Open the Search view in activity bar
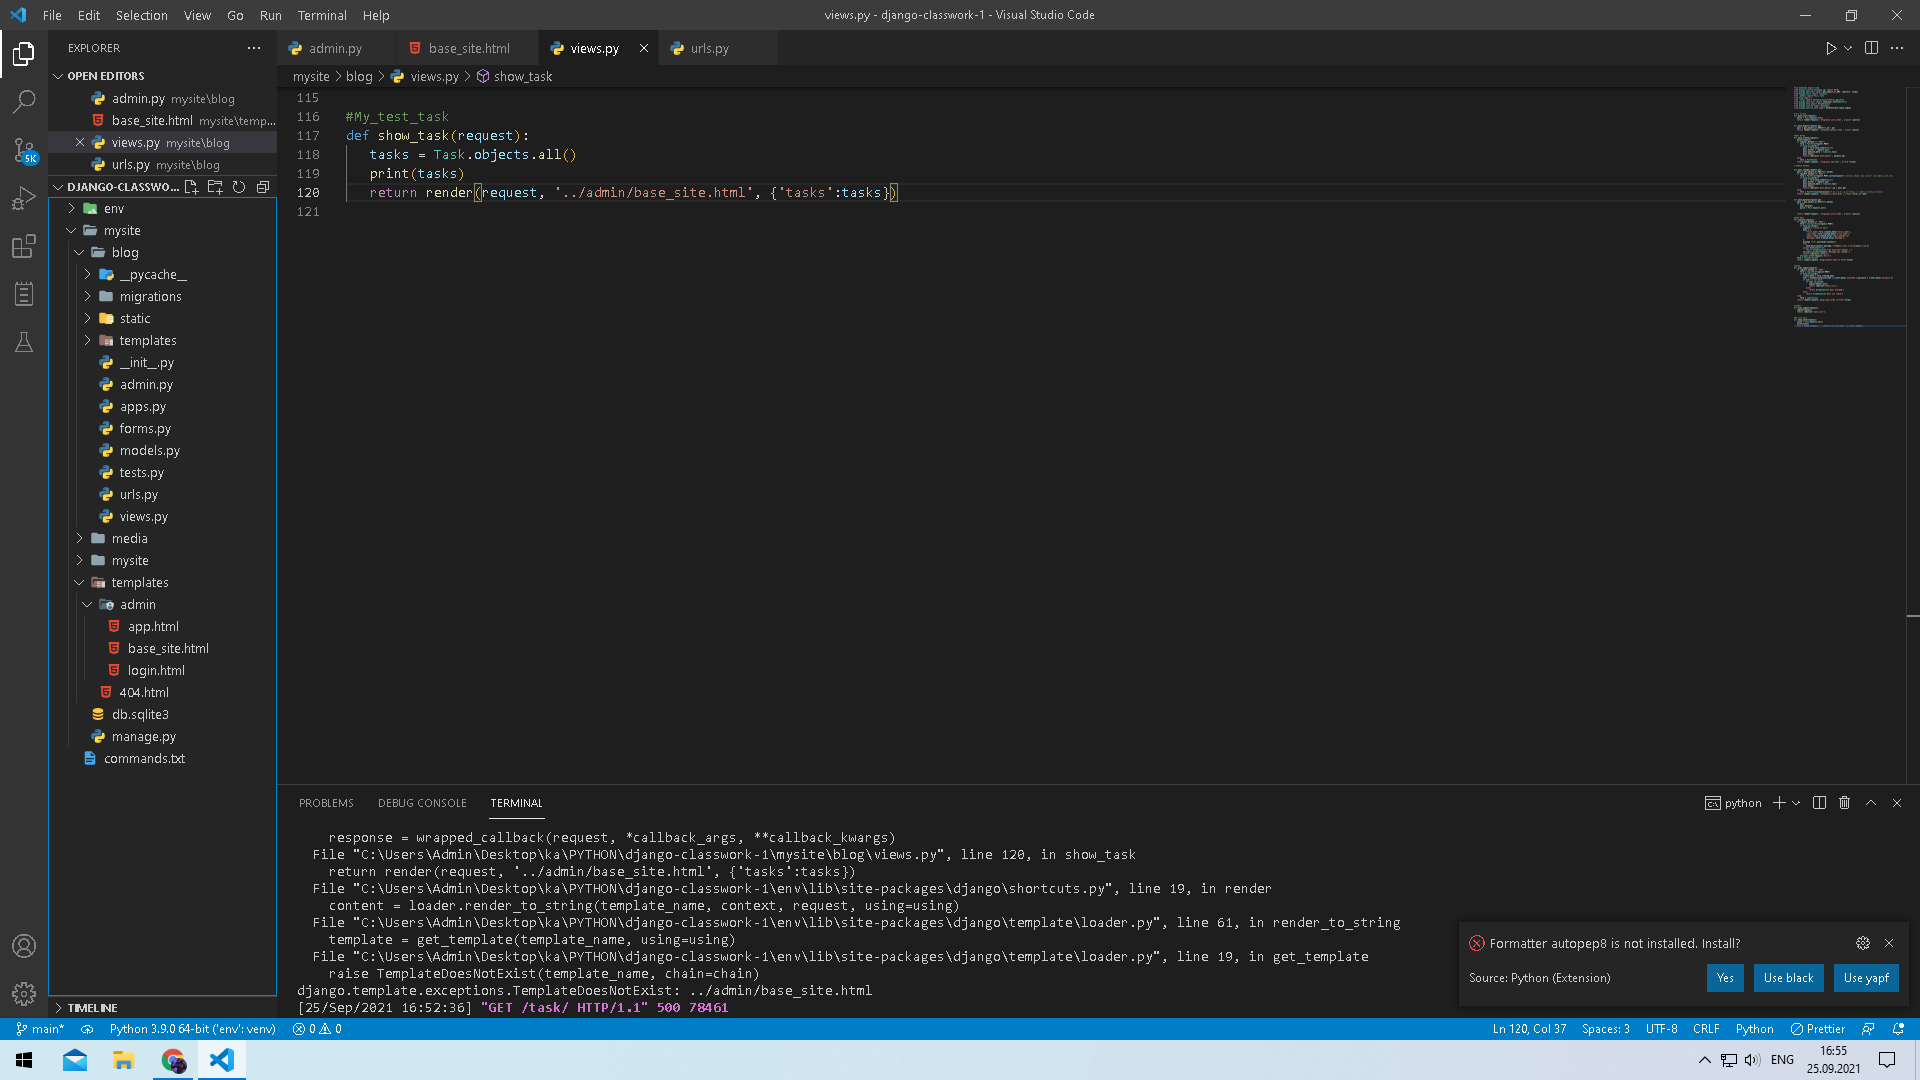1920x1080 pixels. point(24,101)
